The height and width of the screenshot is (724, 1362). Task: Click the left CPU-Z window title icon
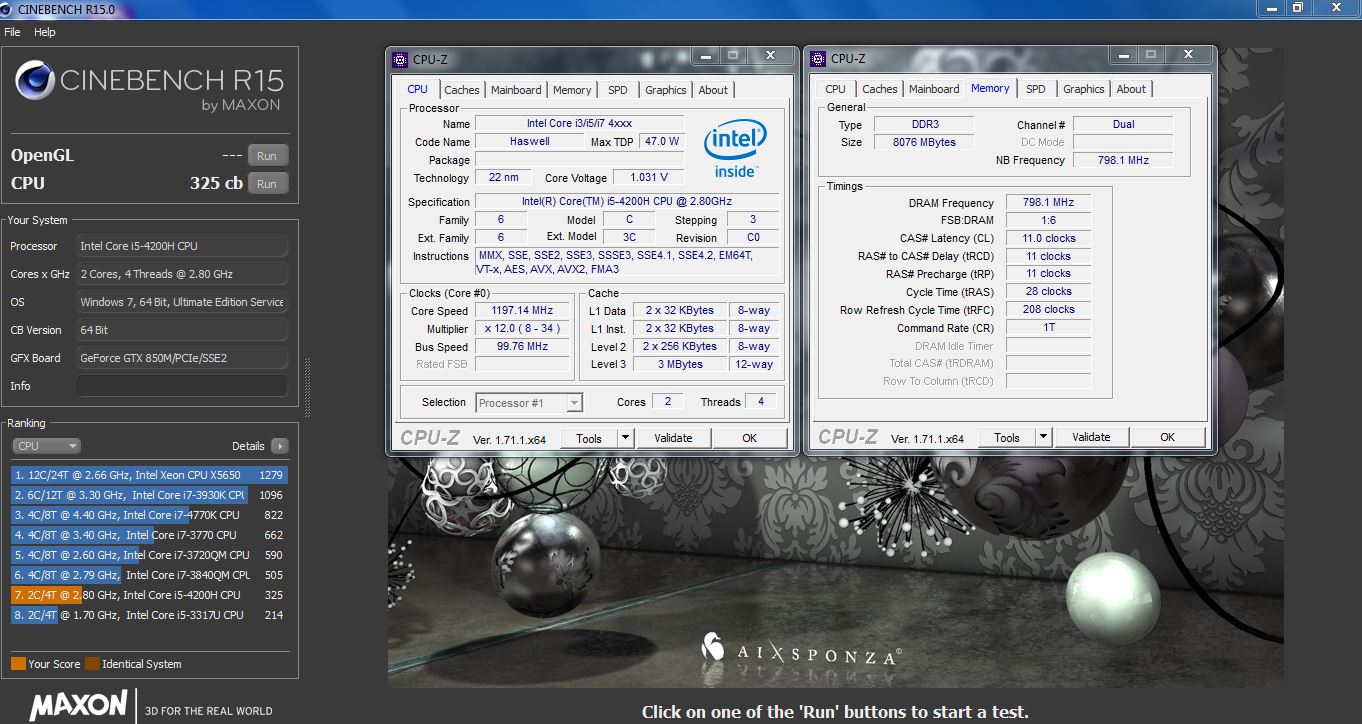[x=400, y=59]
